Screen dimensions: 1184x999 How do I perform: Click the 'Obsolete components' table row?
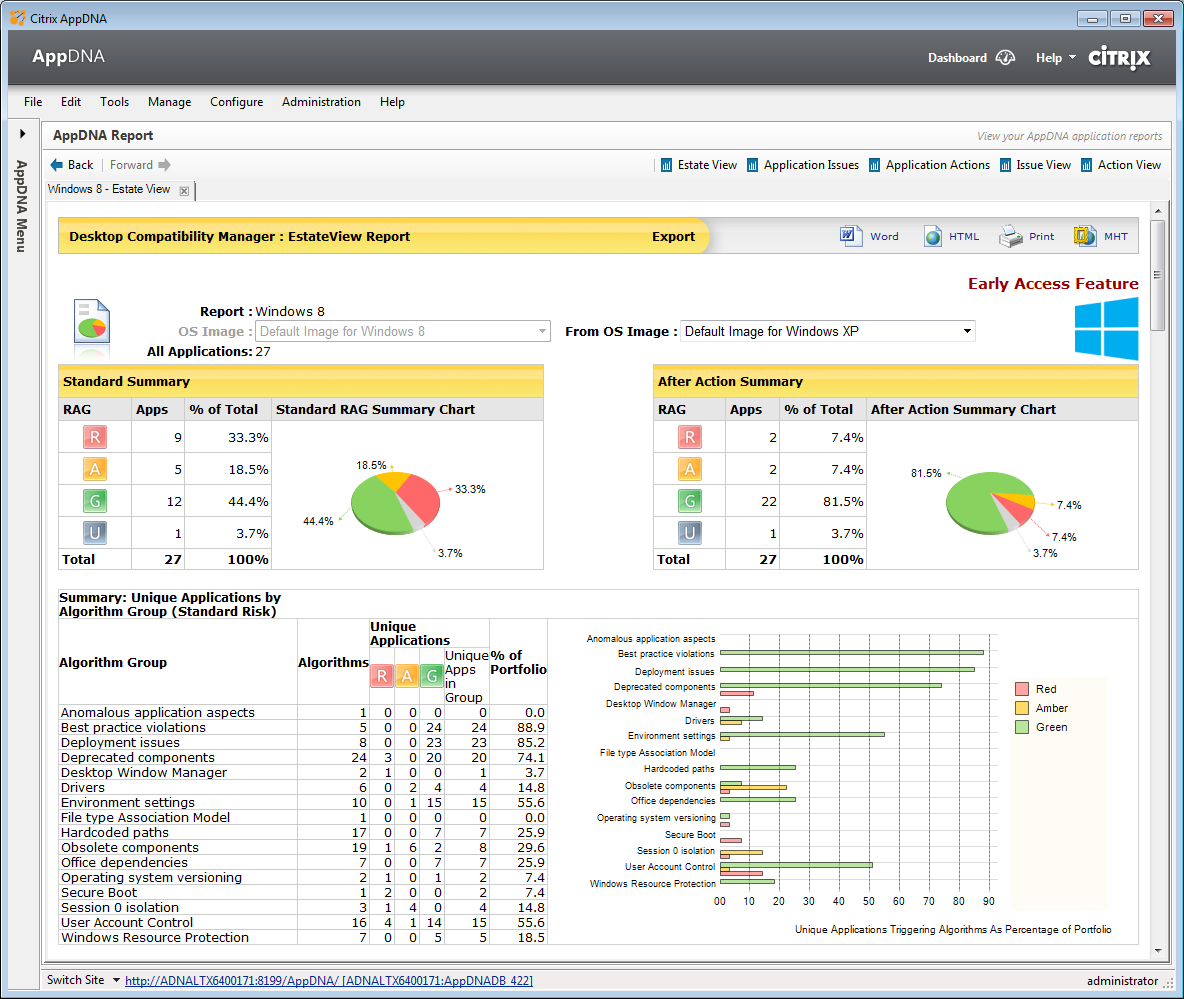tap(303, 847)
